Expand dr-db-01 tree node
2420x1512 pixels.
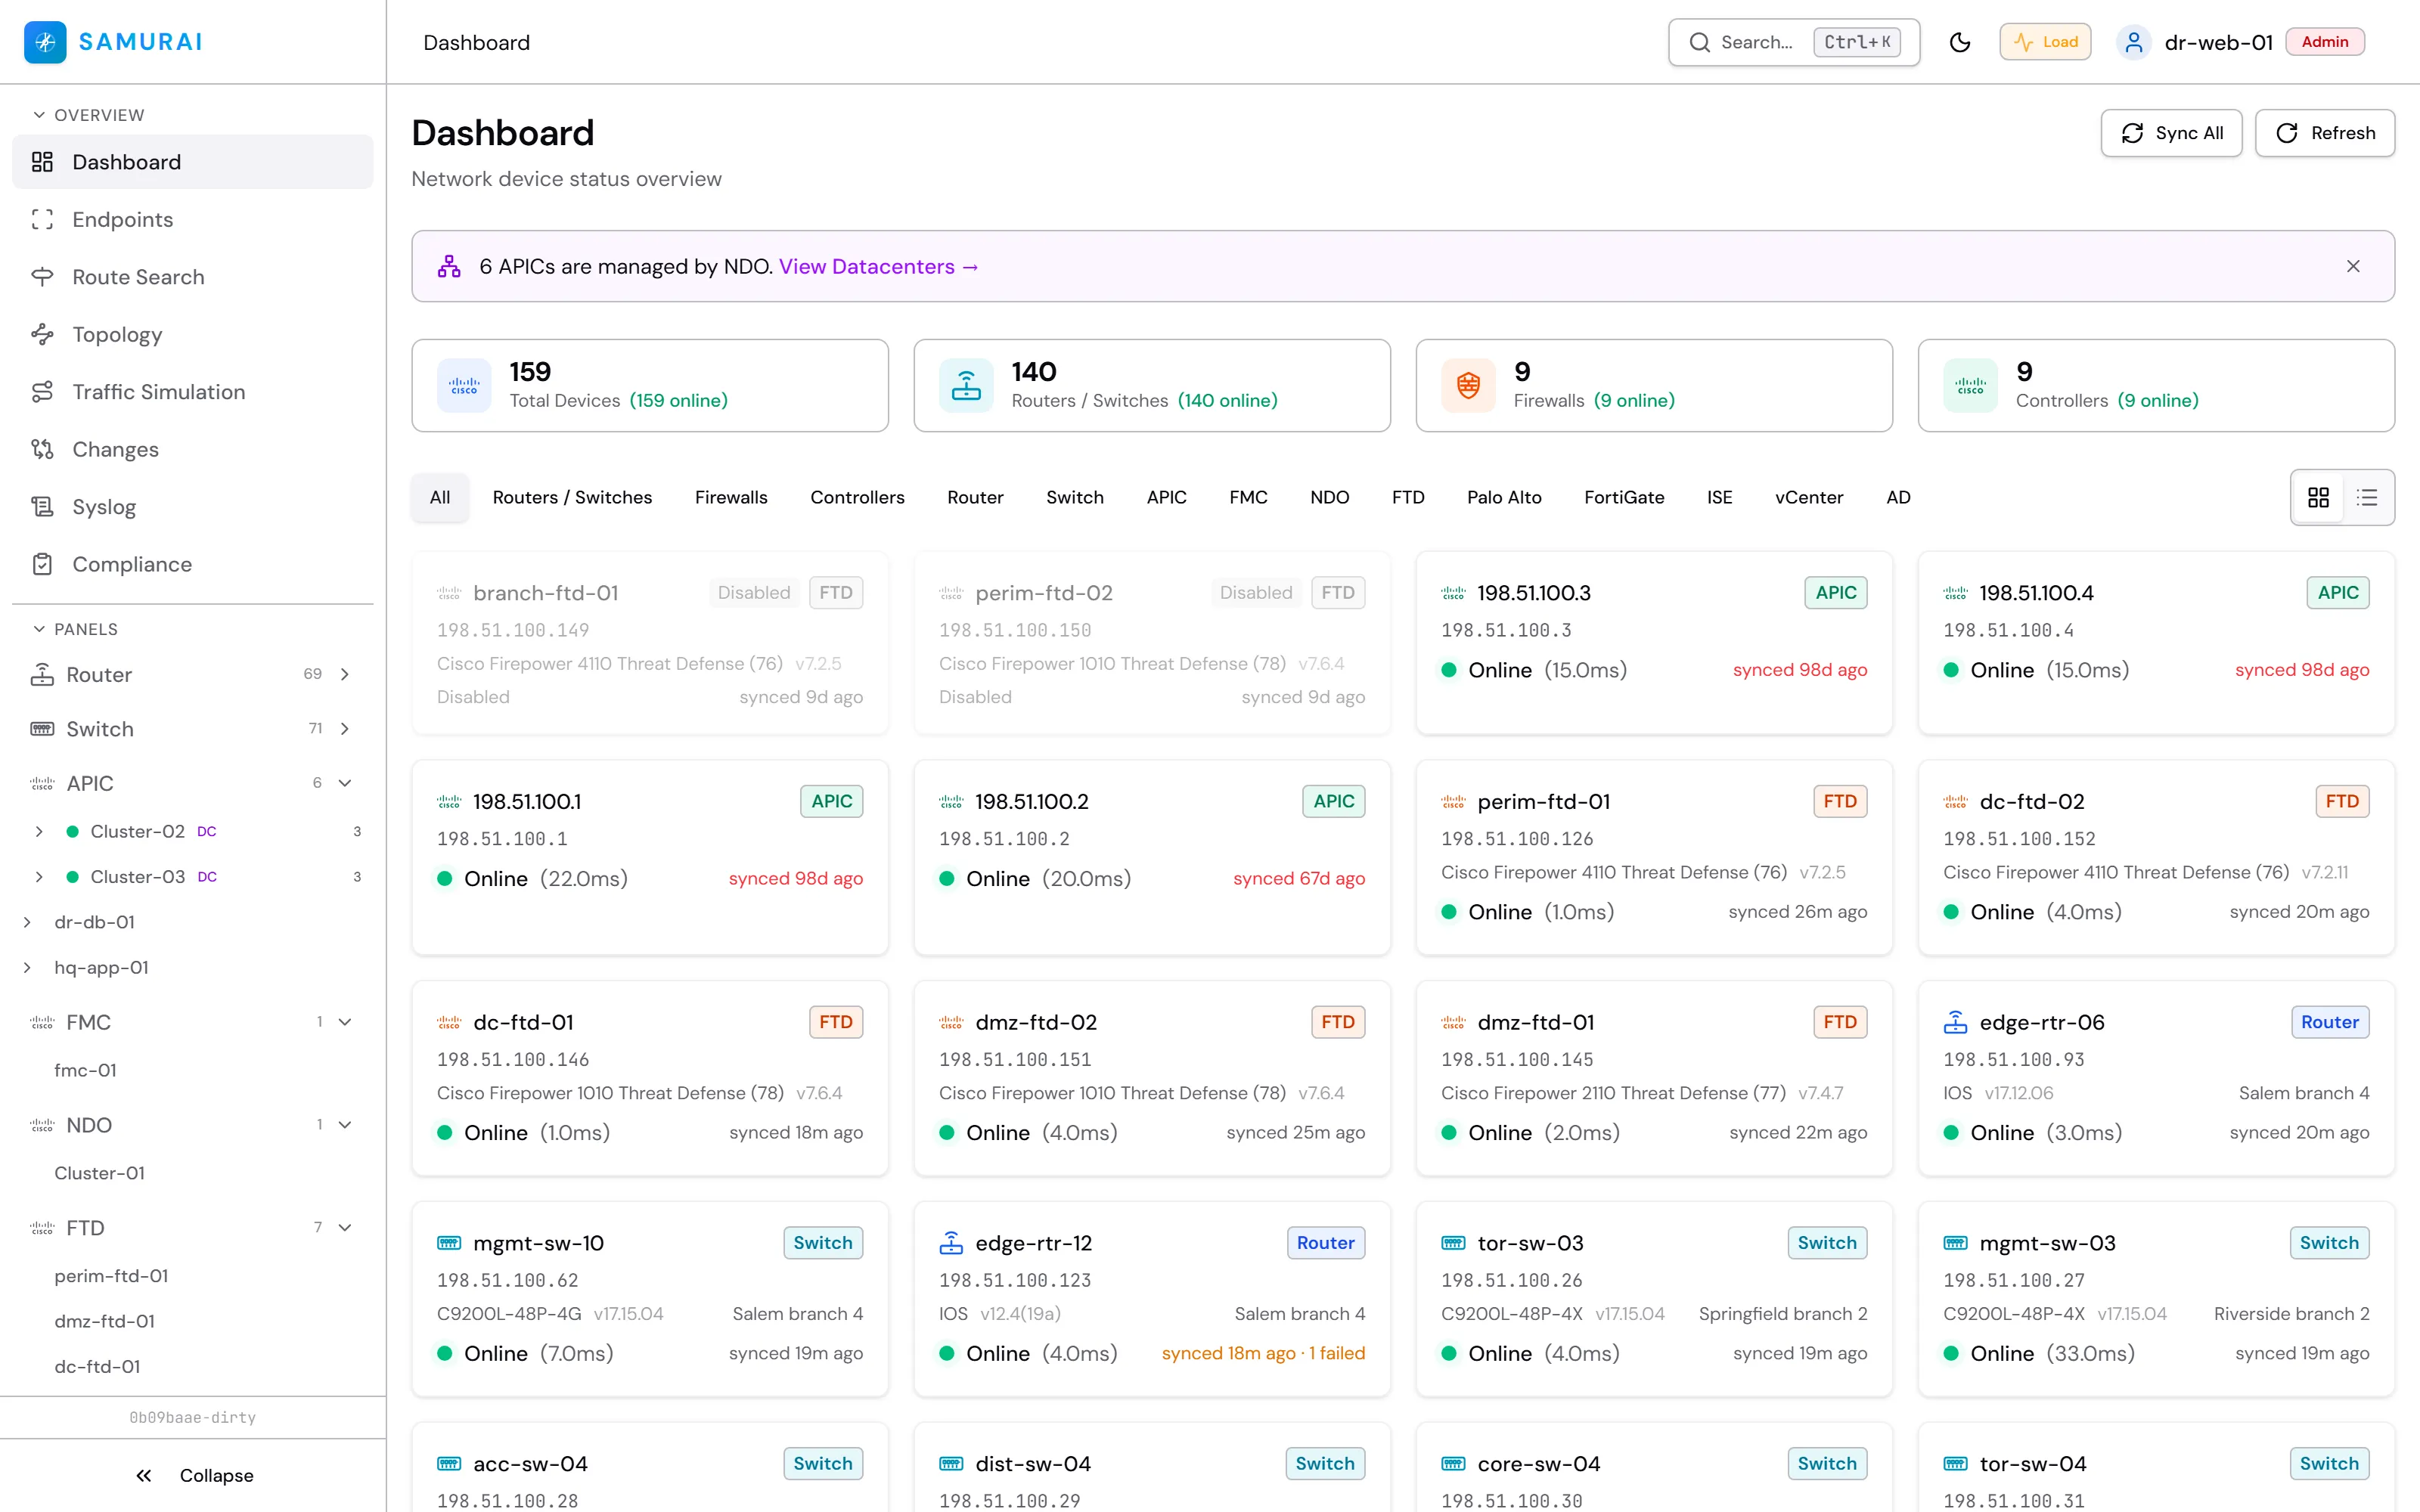[28, 922]
